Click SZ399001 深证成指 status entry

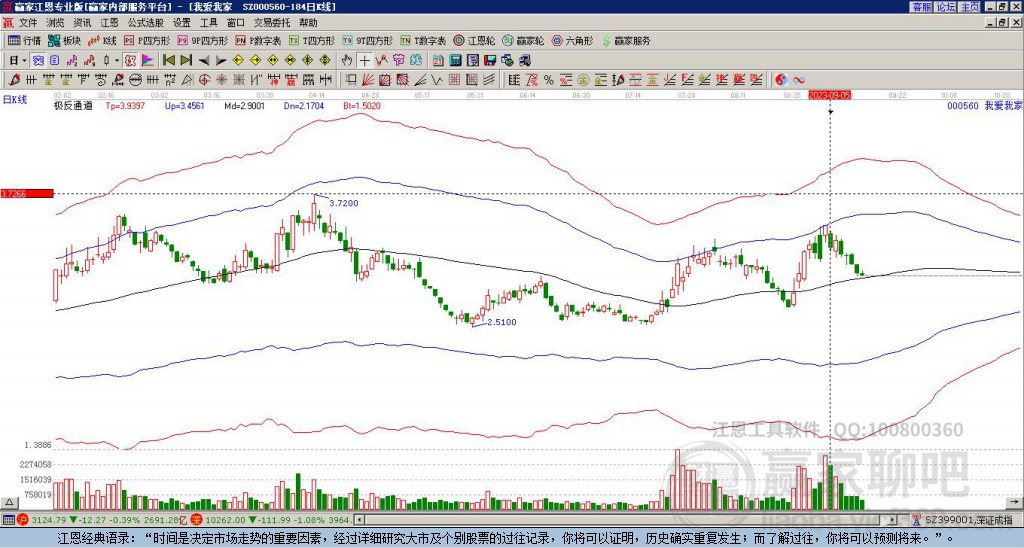tap(970, 520)
